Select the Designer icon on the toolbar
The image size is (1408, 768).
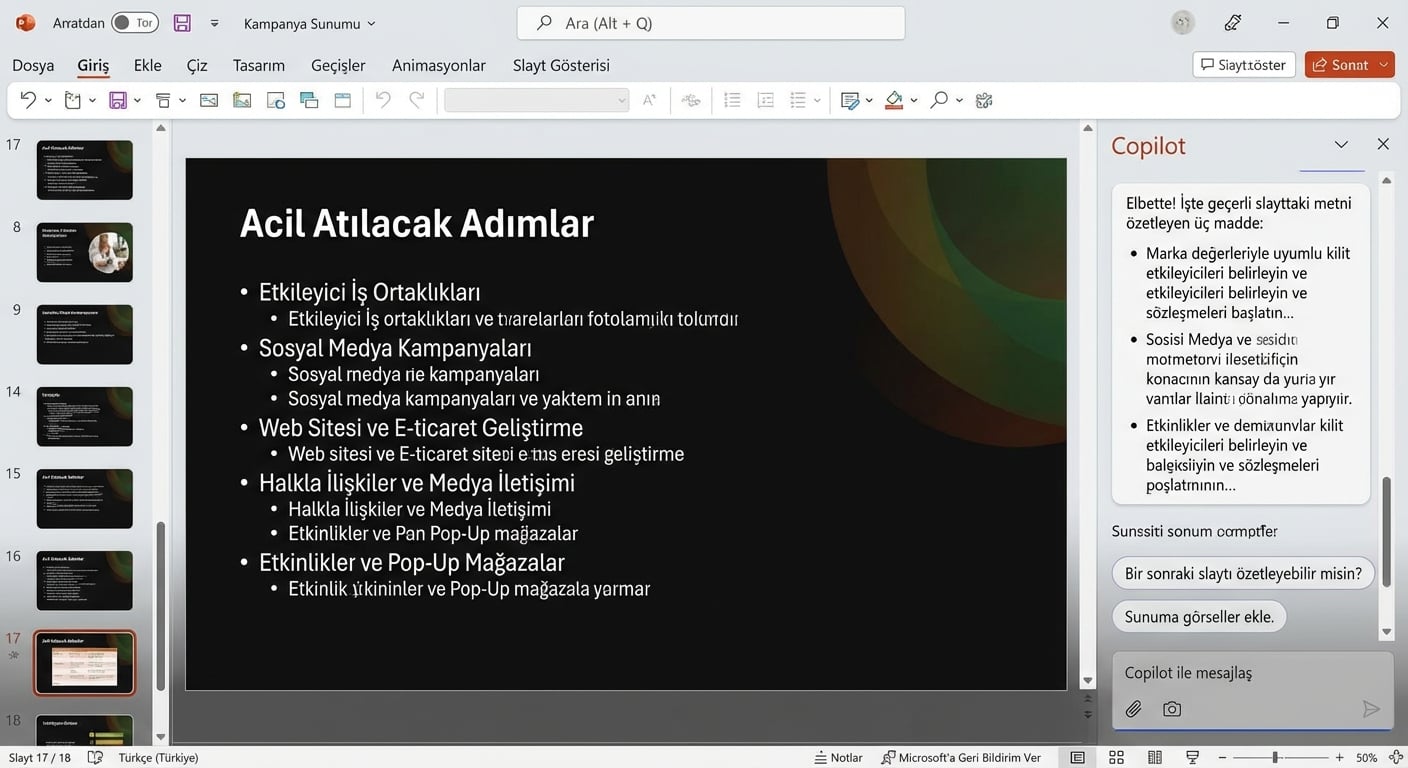coord(983,99)
